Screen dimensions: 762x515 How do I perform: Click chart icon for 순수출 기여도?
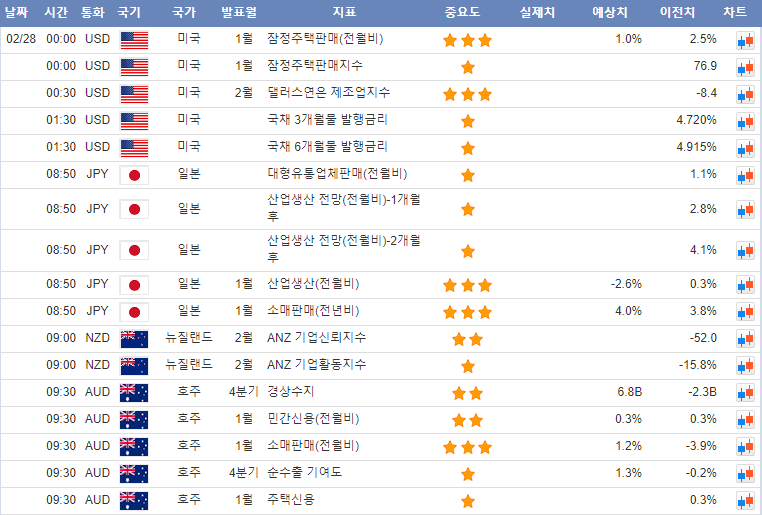tap(744, 473)
